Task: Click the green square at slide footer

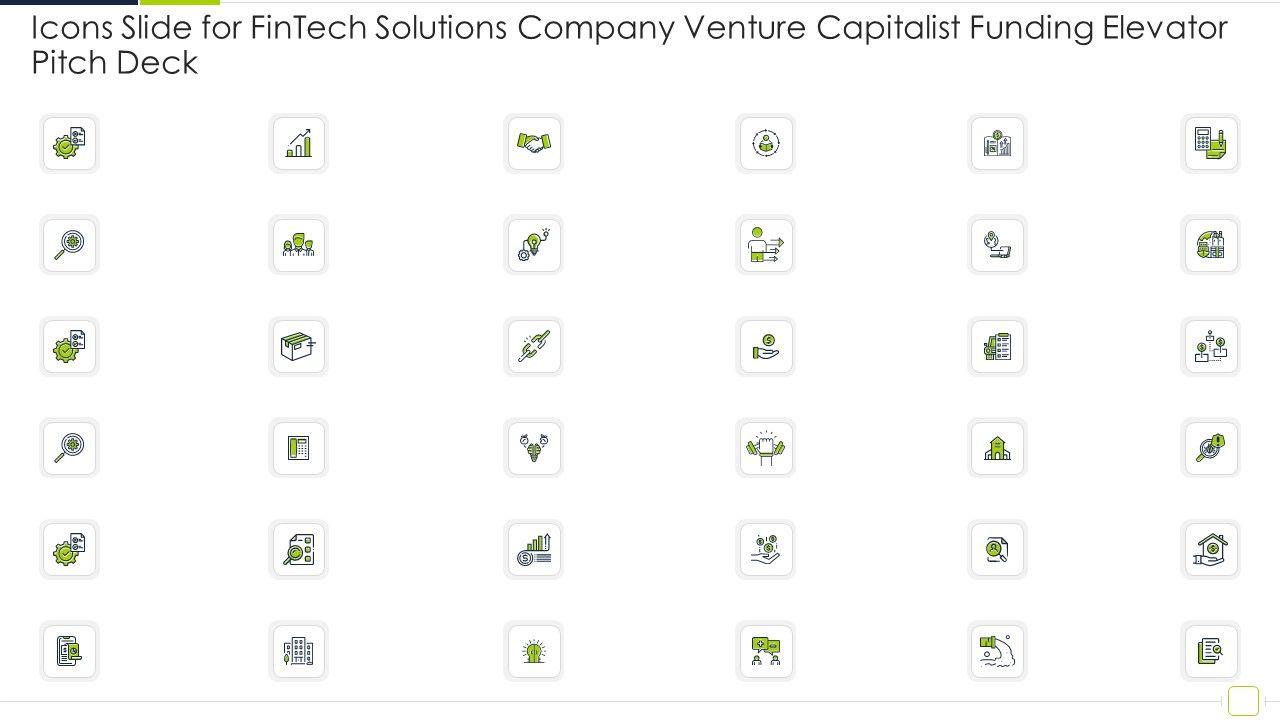Action: click(1243, 701)
